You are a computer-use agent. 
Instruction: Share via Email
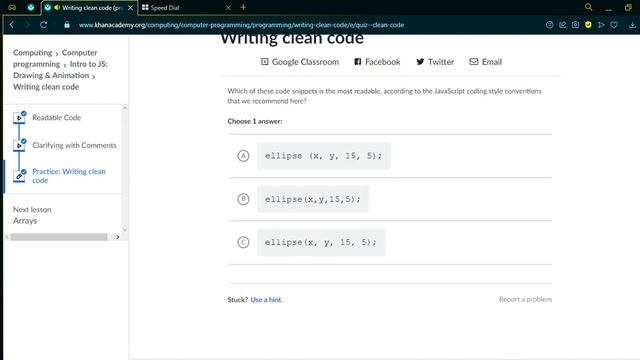coord(485,62)
